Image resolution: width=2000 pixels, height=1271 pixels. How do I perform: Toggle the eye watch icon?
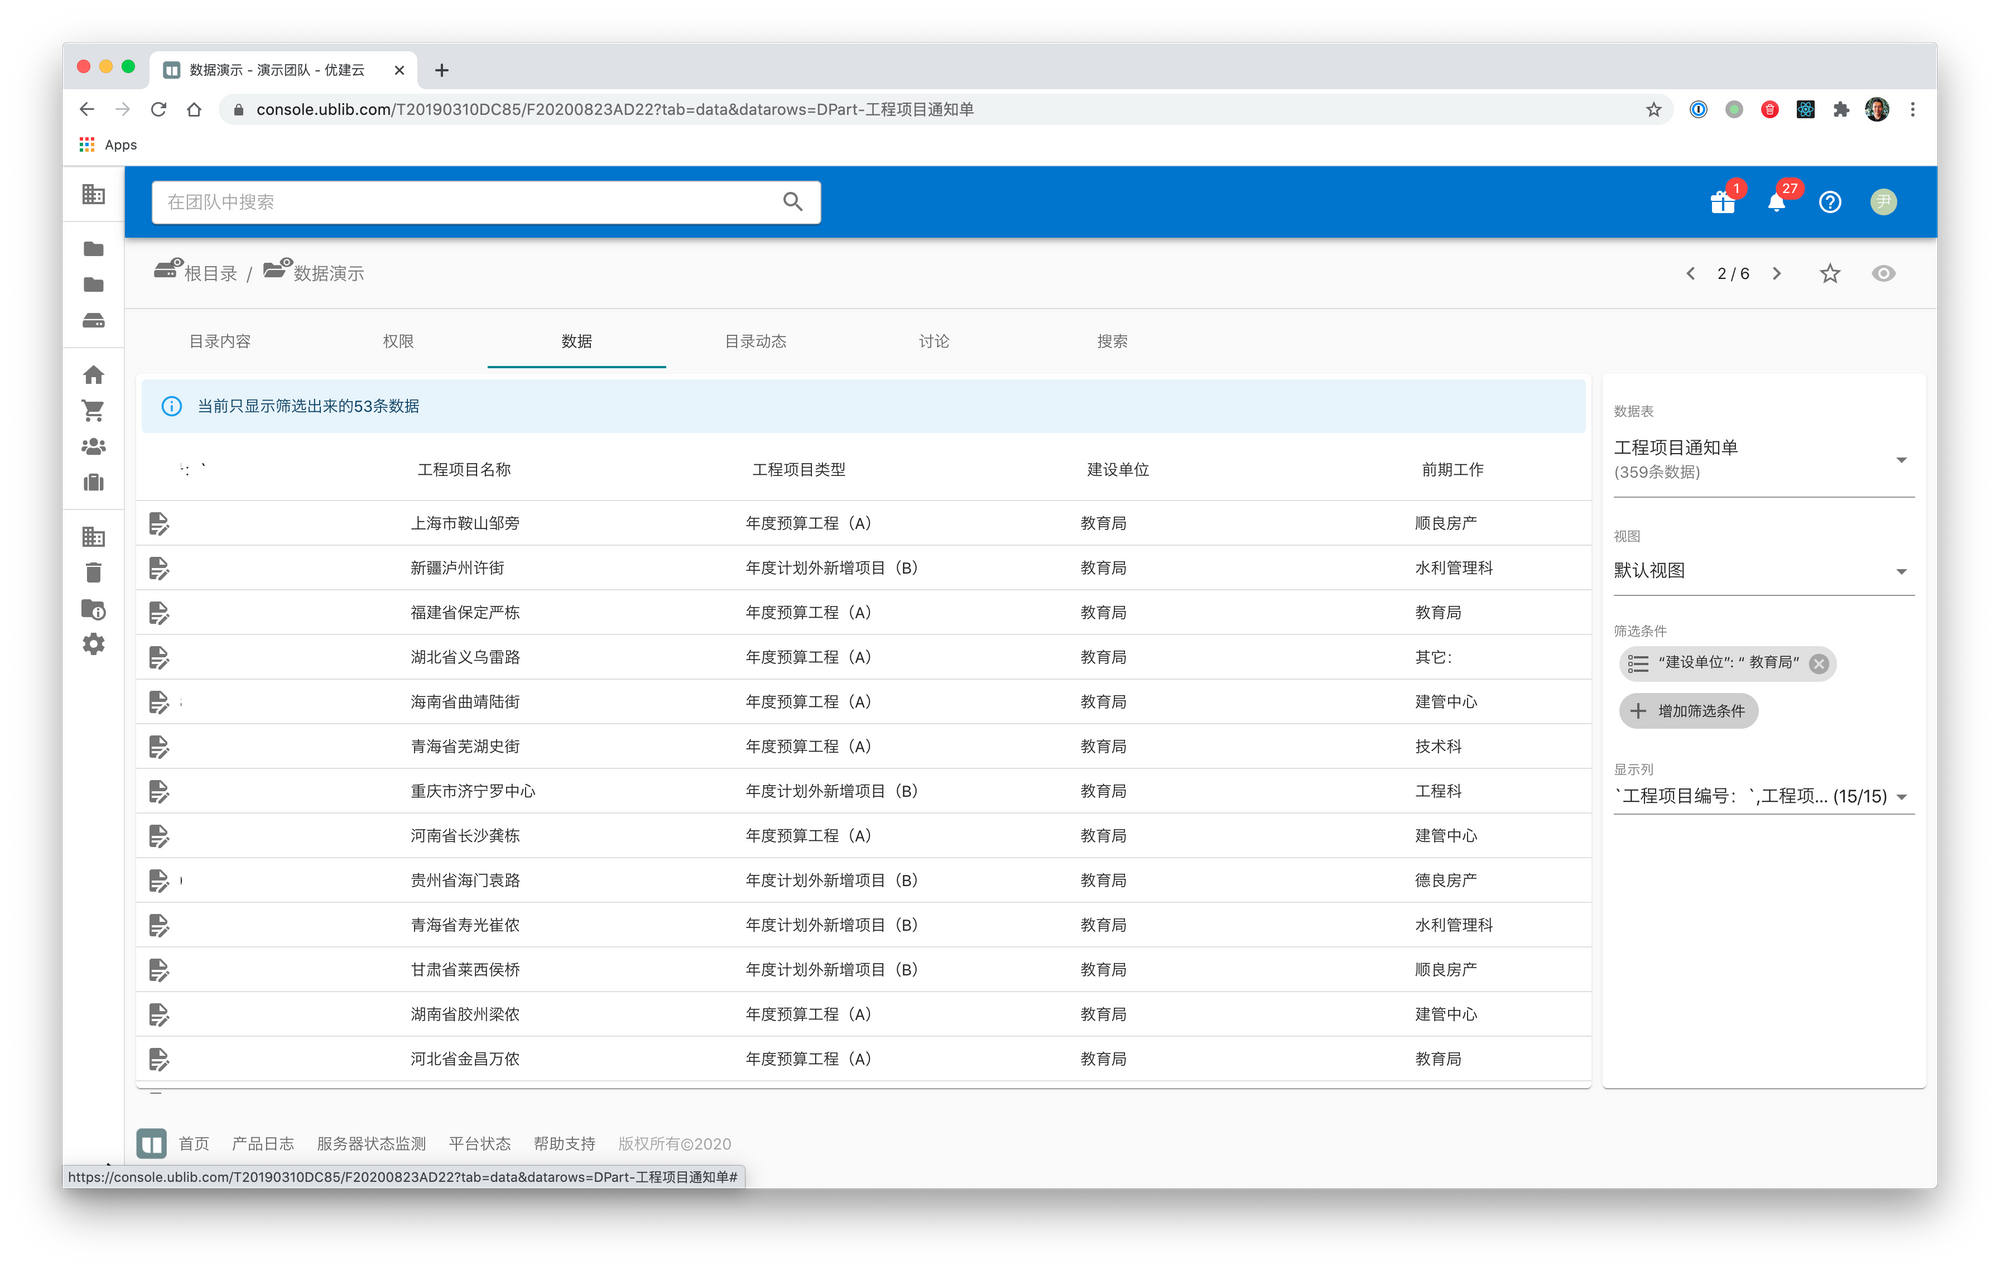point(1883,273)
